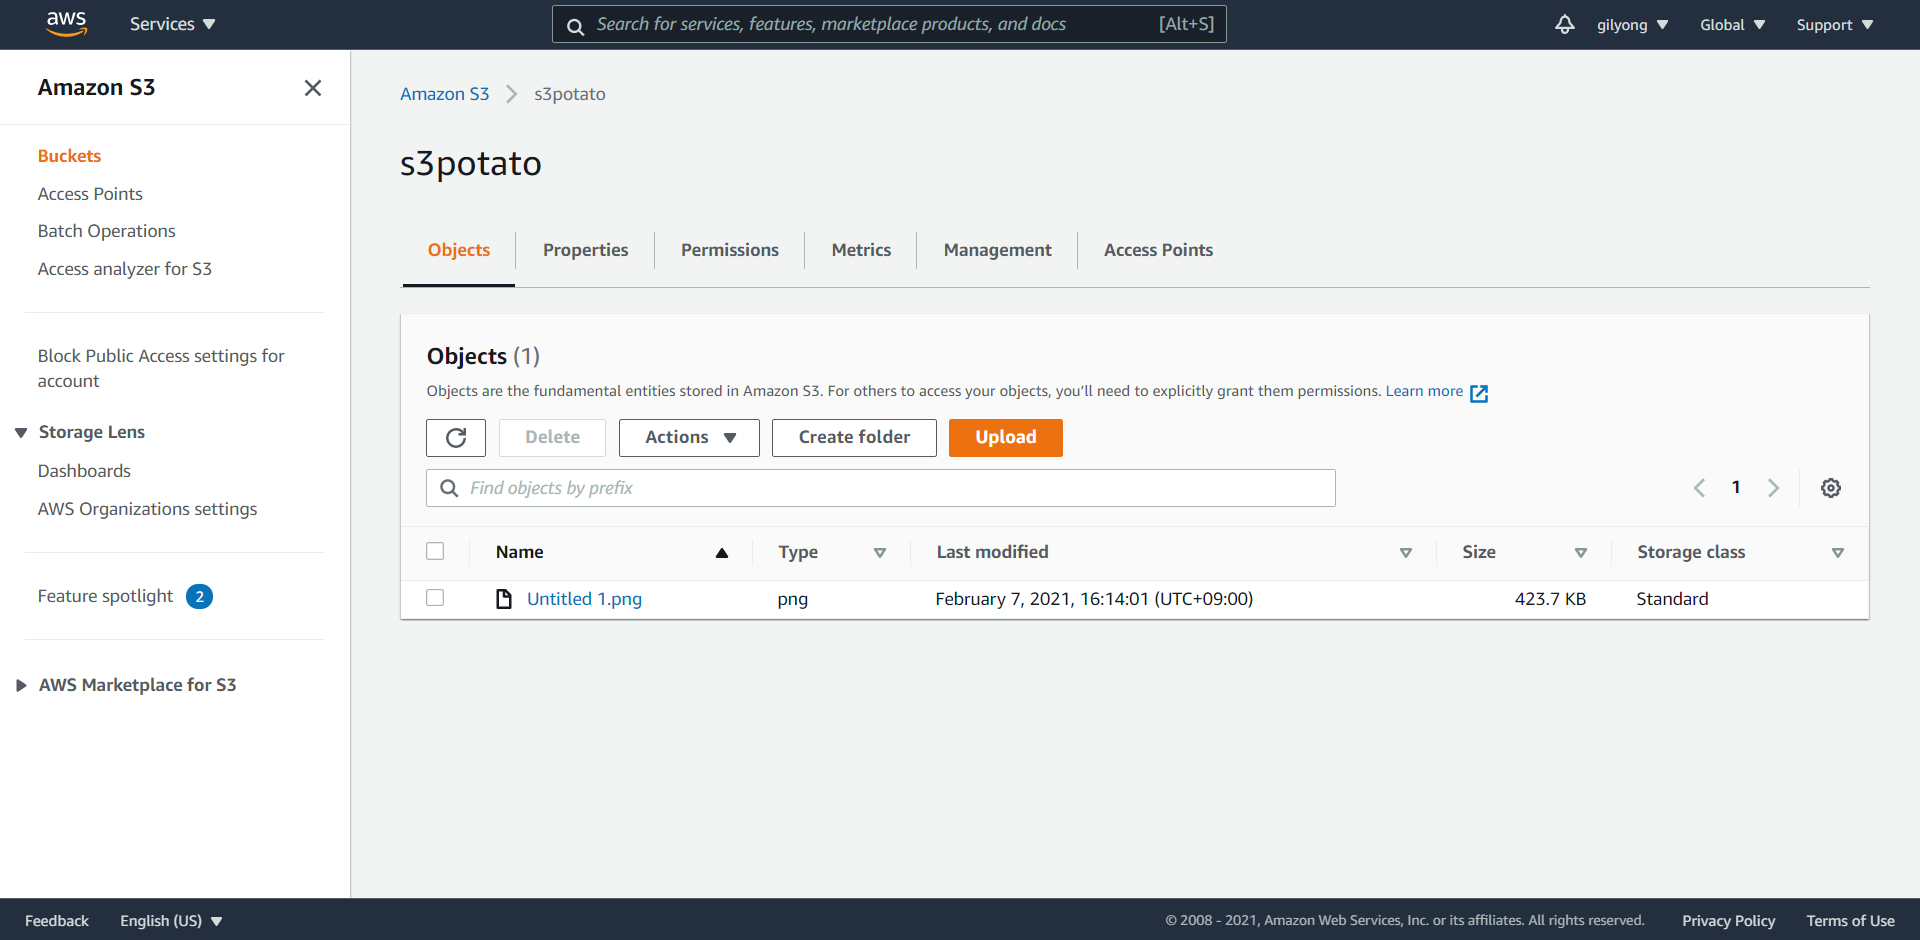This screenshot has height=940, width=1920.
Task: Go to next page of objects
Action: click(x=1773, y=488)
